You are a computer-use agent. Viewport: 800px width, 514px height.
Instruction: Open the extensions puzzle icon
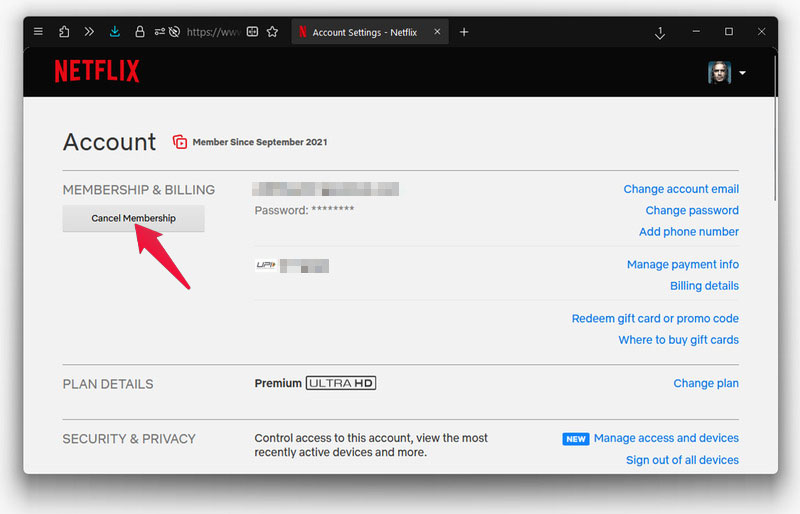(x=64, y=32)
